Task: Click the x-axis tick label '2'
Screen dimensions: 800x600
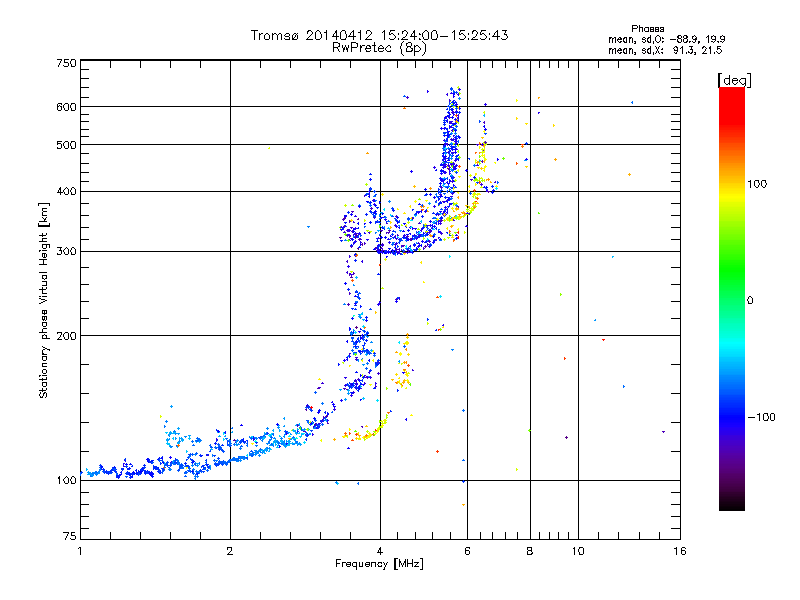Action: pos(230,551)
